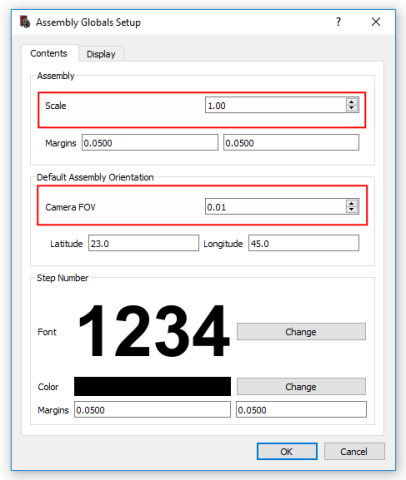The image size is (406, 480).
Task: Select the Contents tab
Action: tap(49, 53)
